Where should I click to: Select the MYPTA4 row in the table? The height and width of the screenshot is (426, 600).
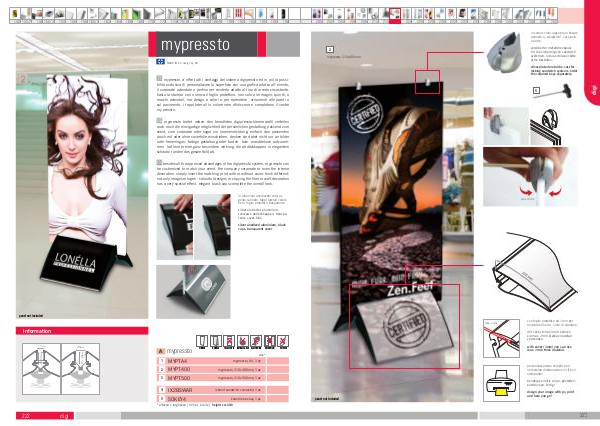tap(223, 361)
